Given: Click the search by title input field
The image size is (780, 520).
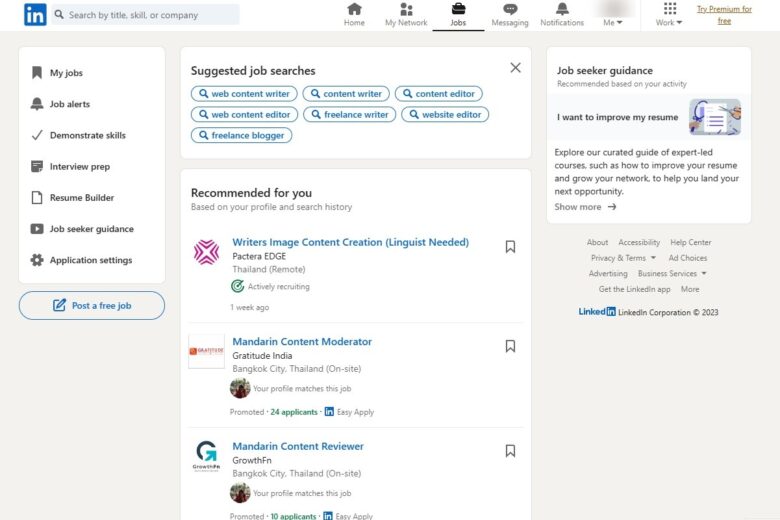Looking at the screenshot, I should (150, 15).
